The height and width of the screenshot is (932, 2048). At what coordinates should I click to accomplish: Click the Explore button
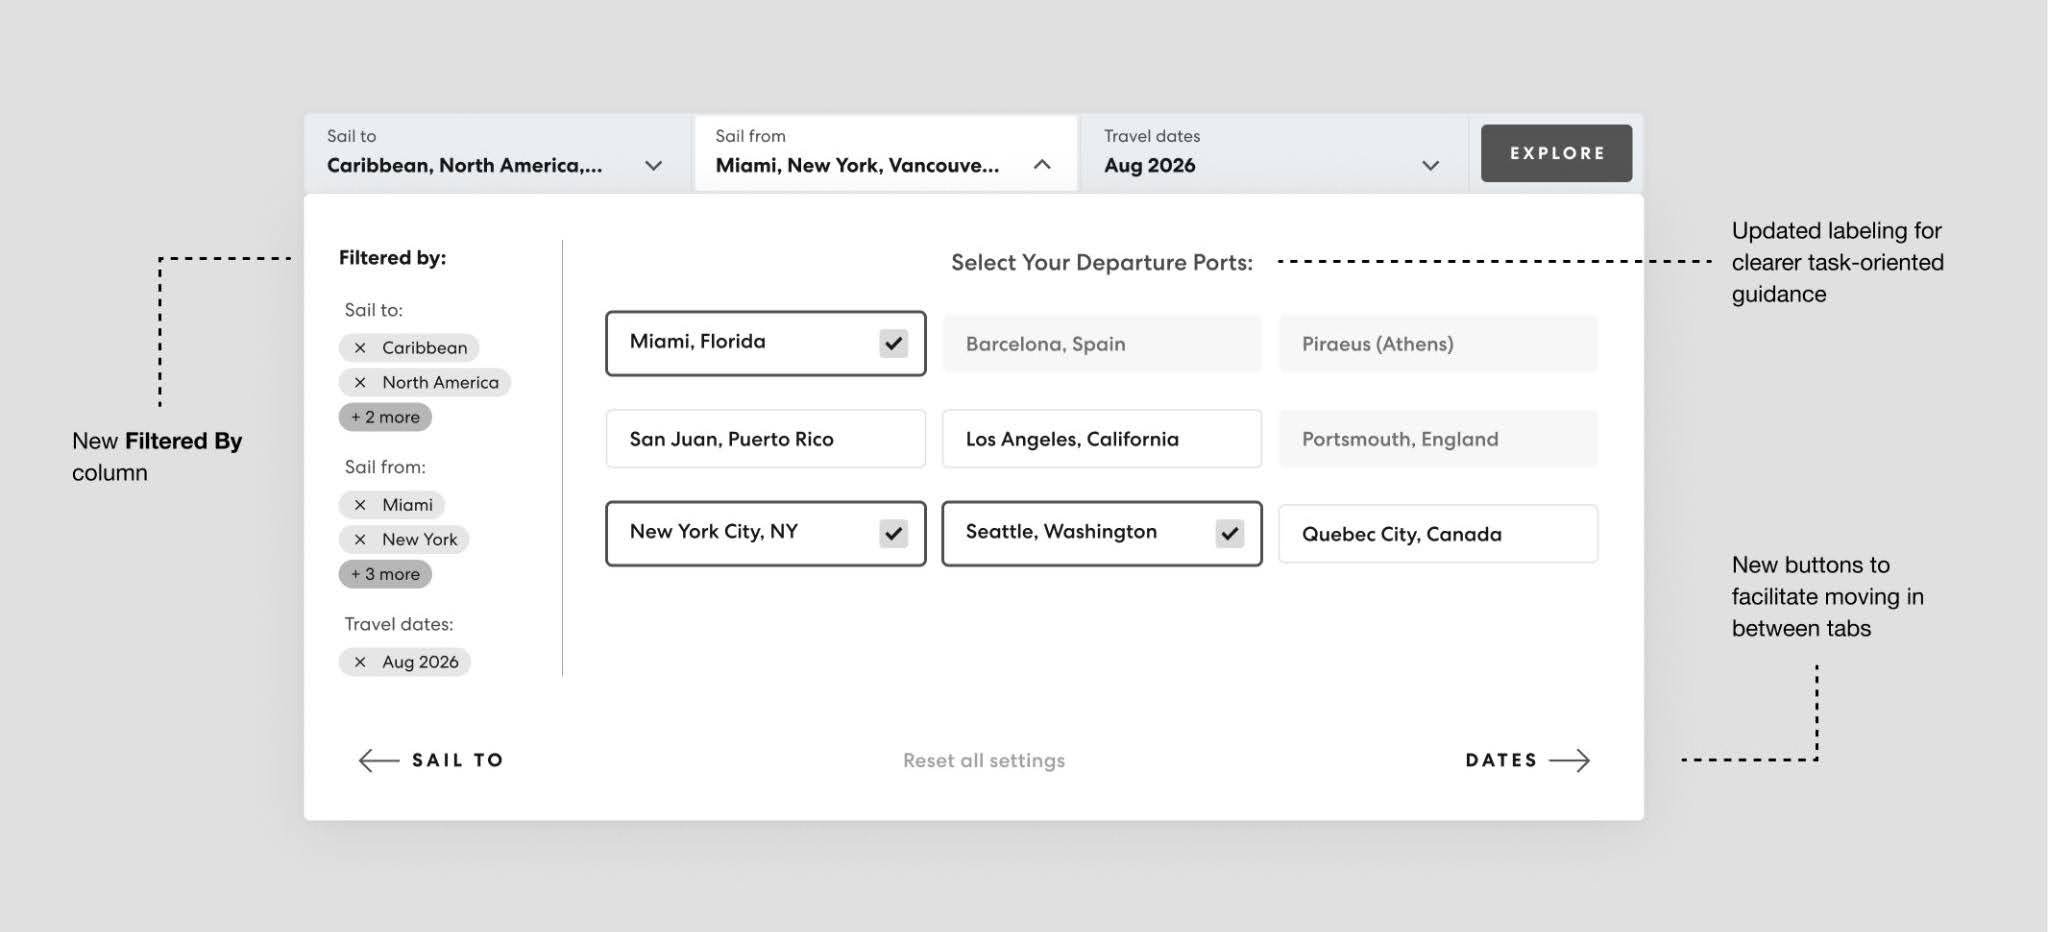(1556, 153)
